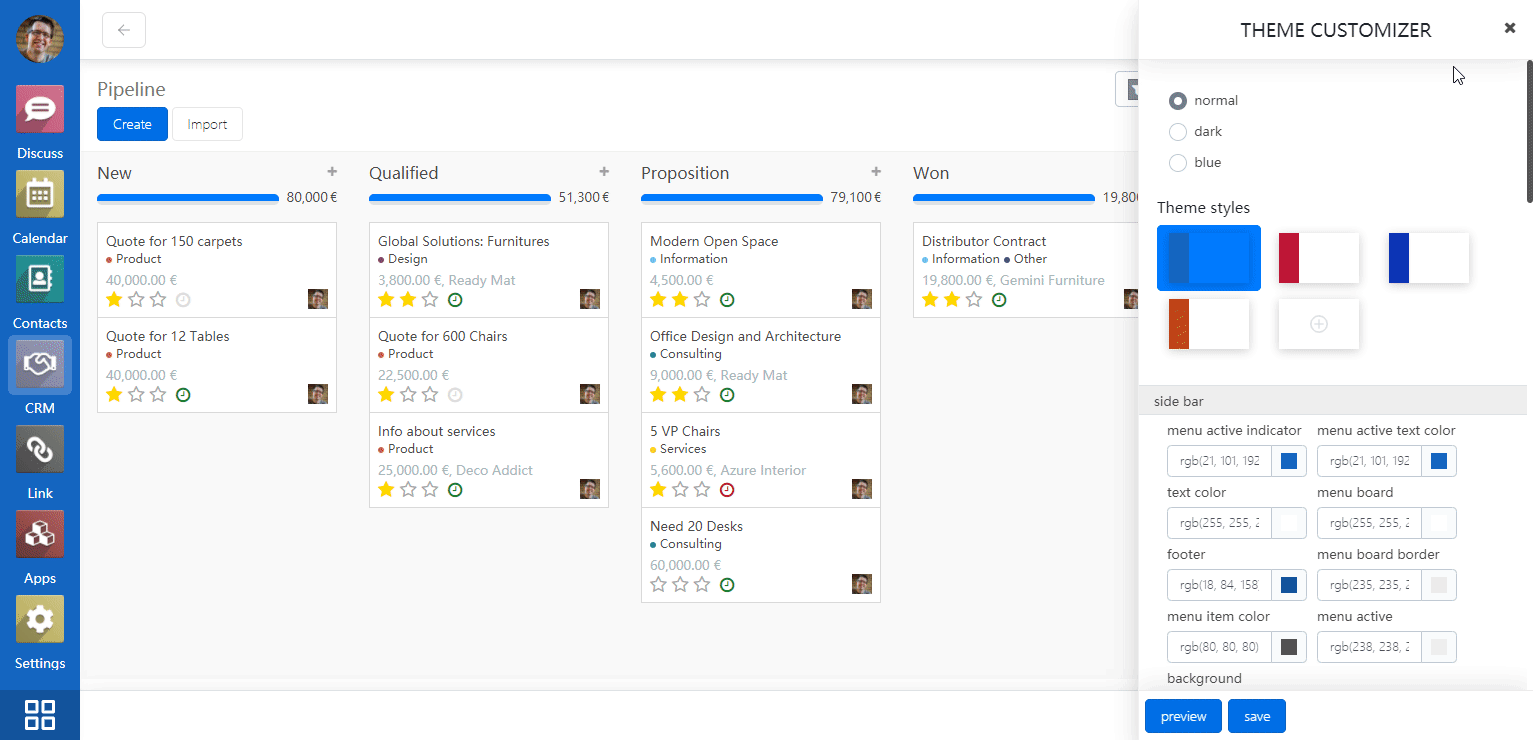This screenshot has height=740, width=1533.
Task: Add a record in the New column
Action: coord(332,172)
